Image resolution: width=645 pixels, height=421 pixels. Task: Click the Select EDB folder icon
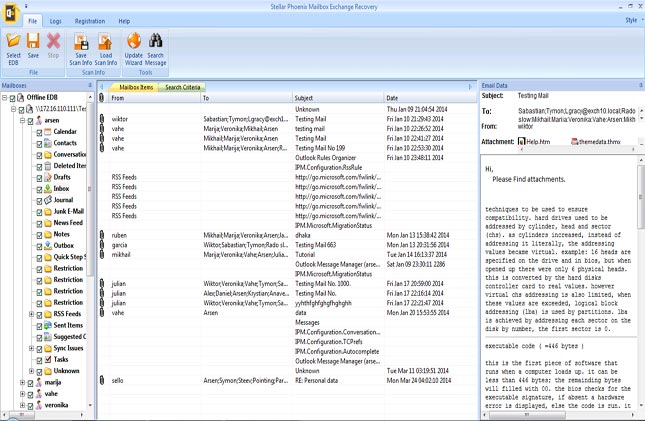[13, 41]
